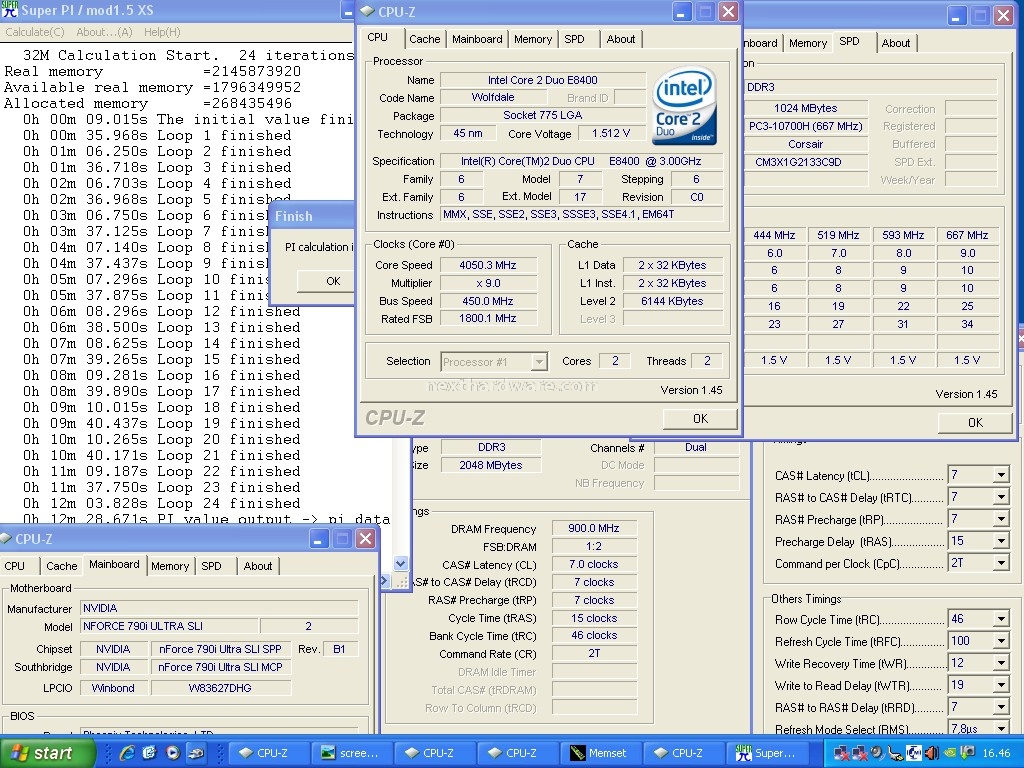Viewport: 1024px width, 768px height.
Task: Click the front CPU-Z window title icon
Action: click(x=368, y=11)
